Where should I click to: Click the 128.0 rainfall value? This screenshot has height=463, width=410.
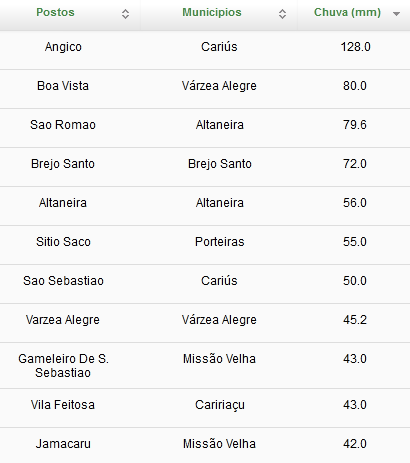[x=355, y=47]
